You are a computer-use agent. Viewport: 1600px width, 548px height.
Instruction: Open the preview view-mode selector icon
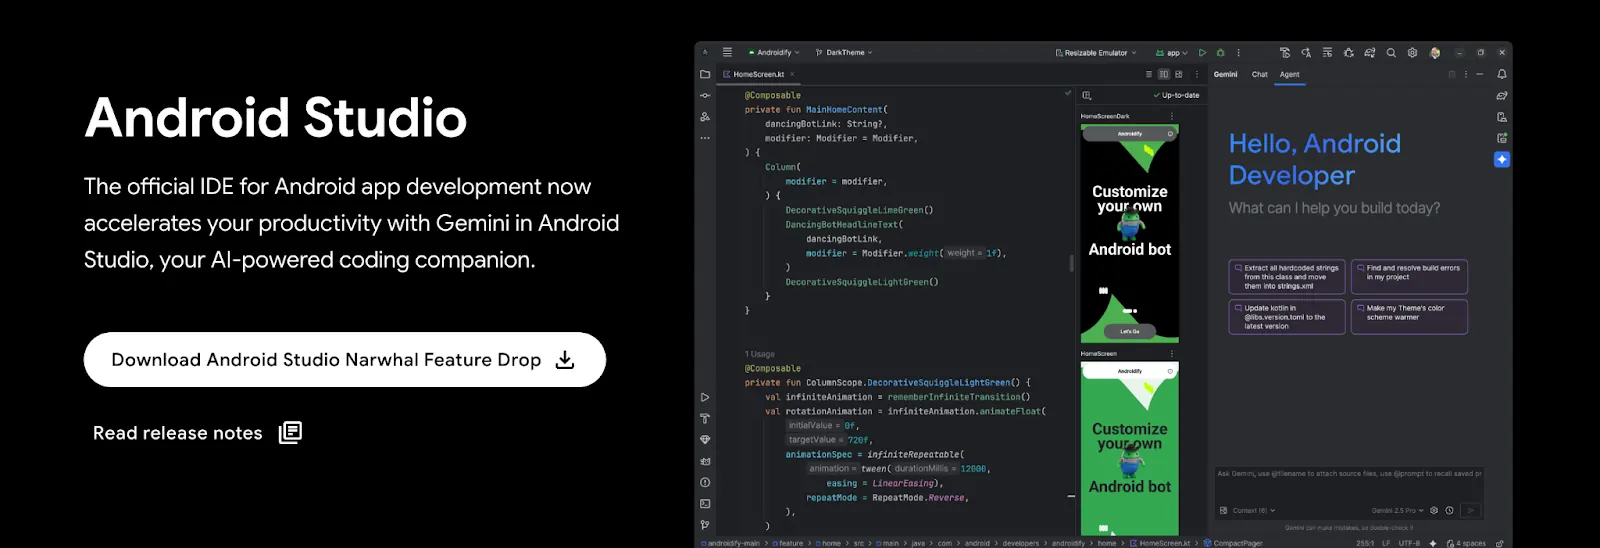(x=1087, y=95)
